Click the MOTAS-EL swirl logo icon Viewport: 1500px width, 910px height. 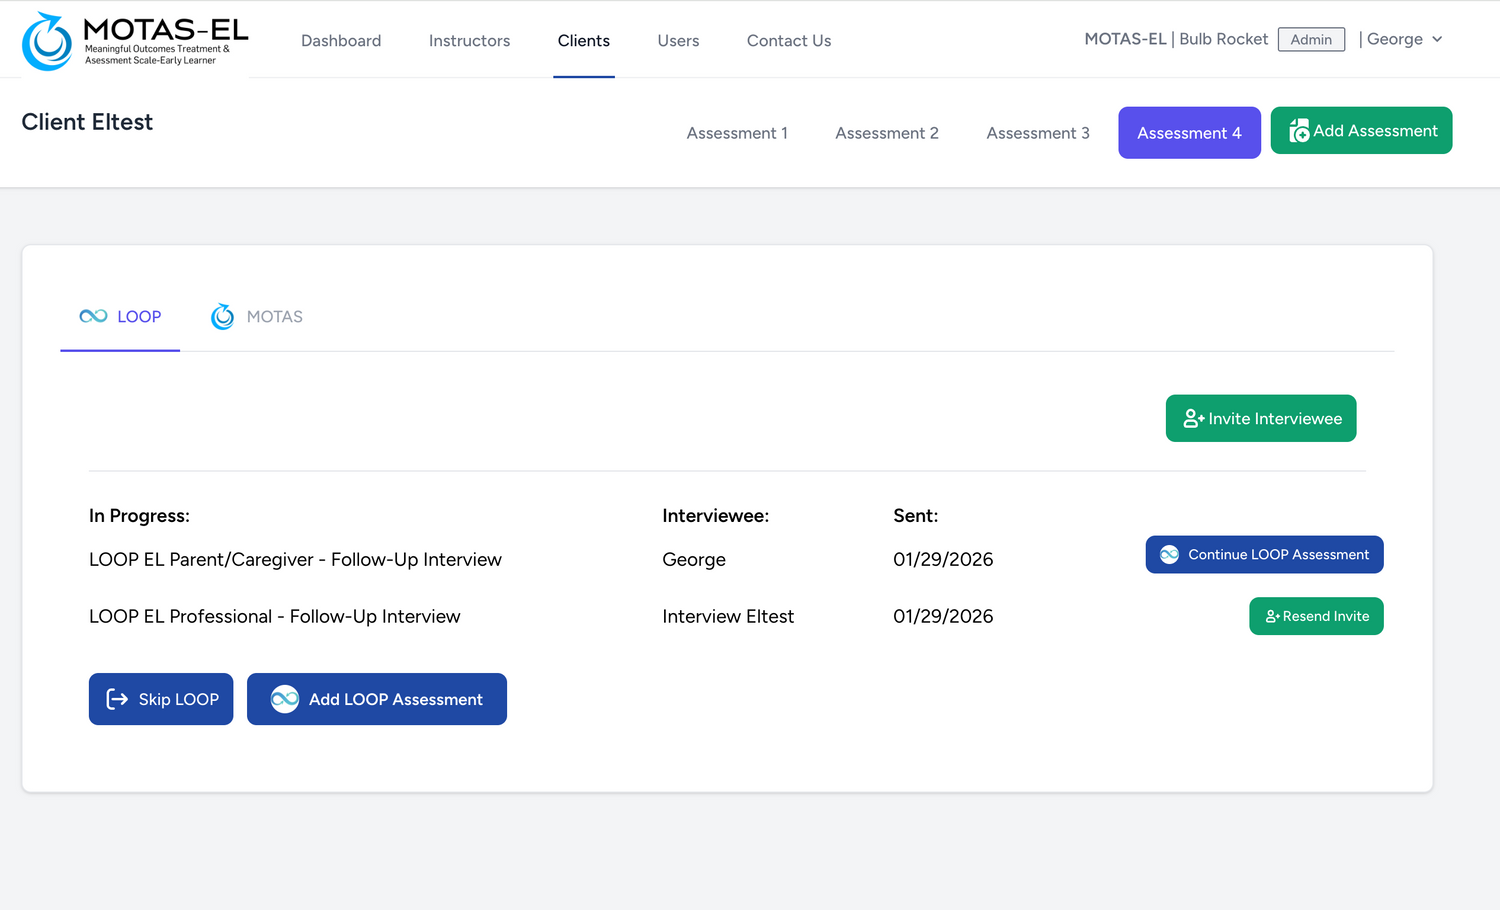[47, 41]
